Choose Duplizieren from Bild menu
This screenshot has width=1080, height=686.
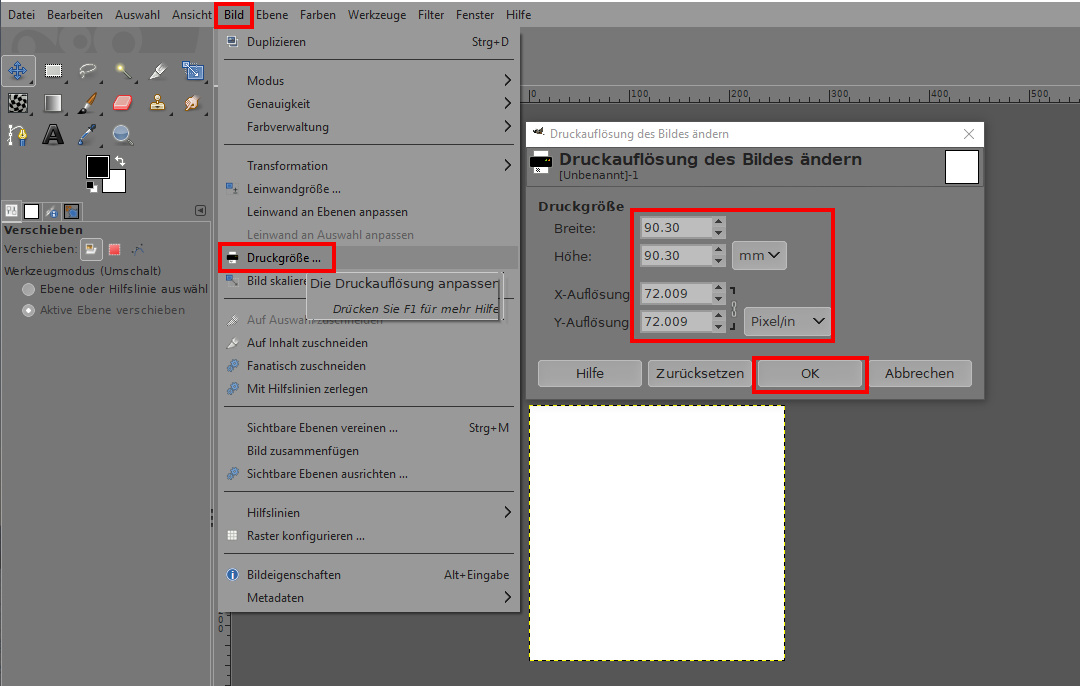click(369, 42)
